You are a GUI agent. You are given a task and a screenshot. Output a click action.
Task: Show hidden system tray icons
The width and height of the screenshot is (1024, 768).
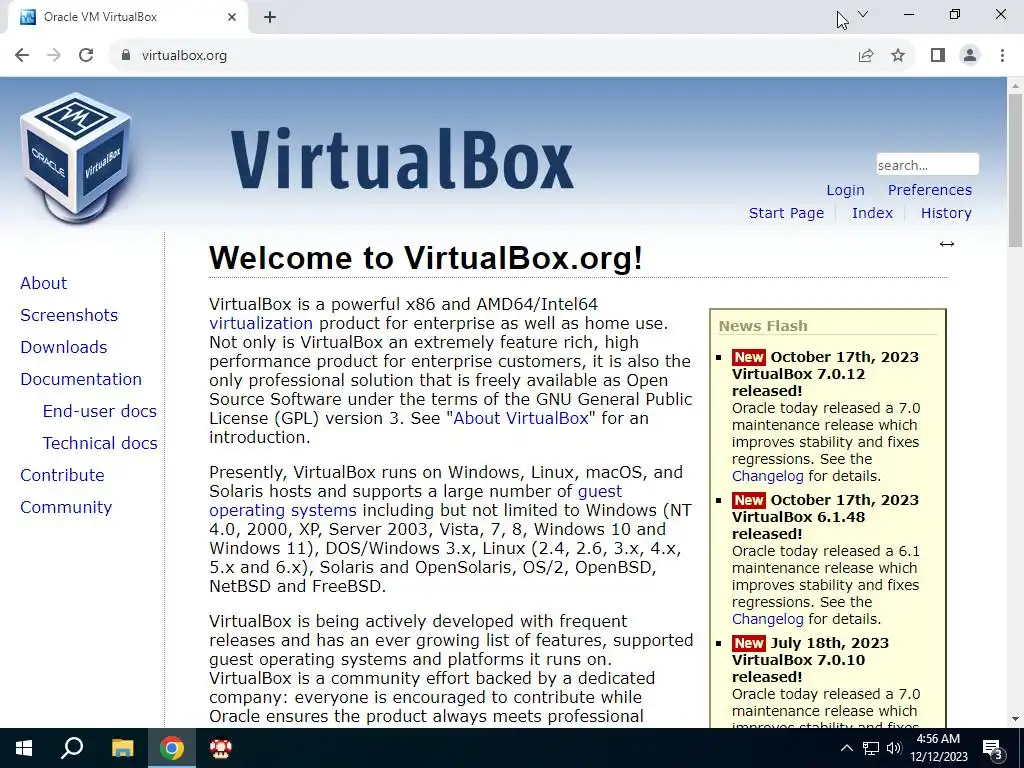(846, 748)
